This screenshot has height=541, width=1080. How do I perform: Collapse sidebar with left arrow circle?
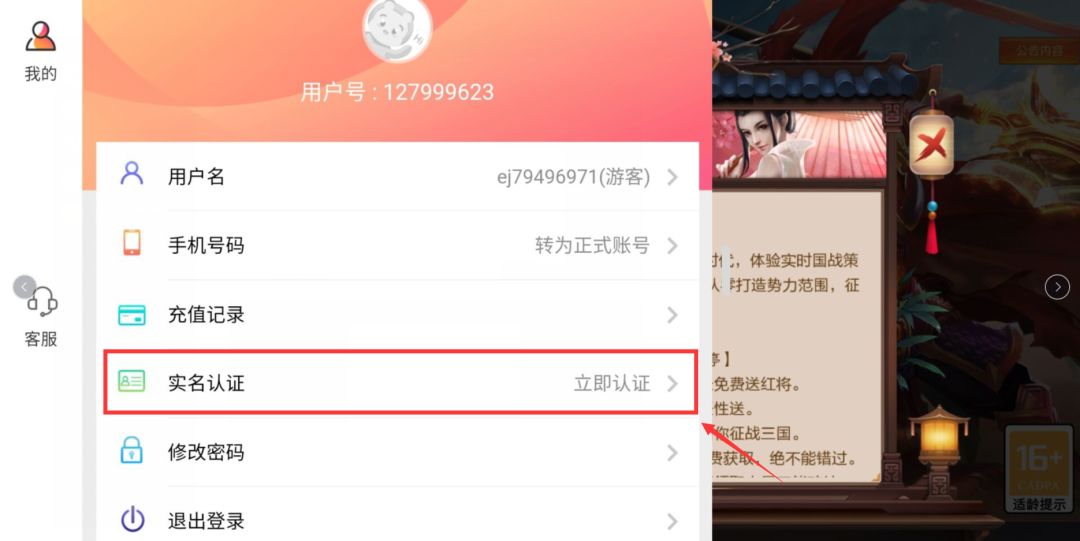coord(24,287)
